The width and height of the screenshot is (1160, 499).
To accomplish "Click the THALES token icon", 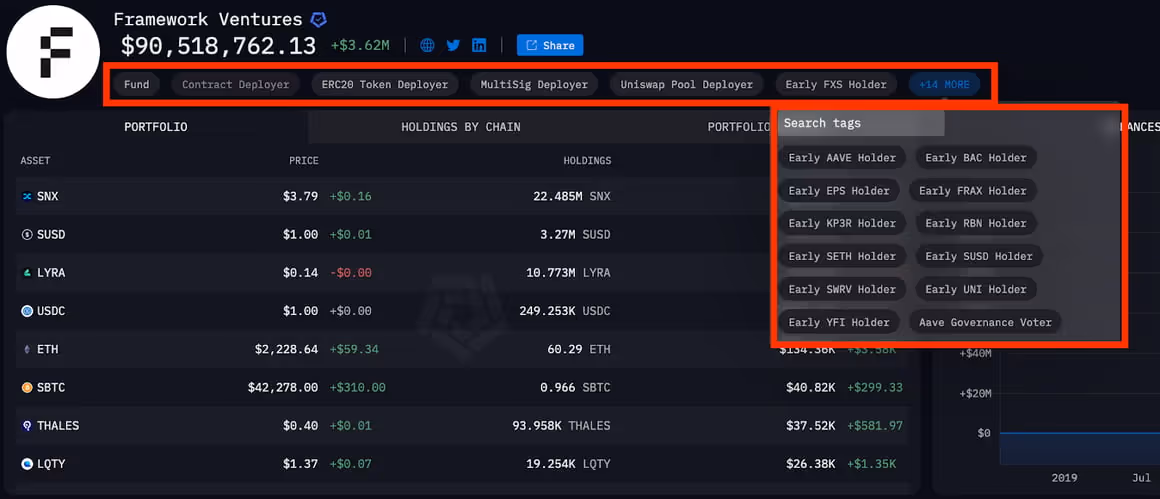I will click(27, 426).
